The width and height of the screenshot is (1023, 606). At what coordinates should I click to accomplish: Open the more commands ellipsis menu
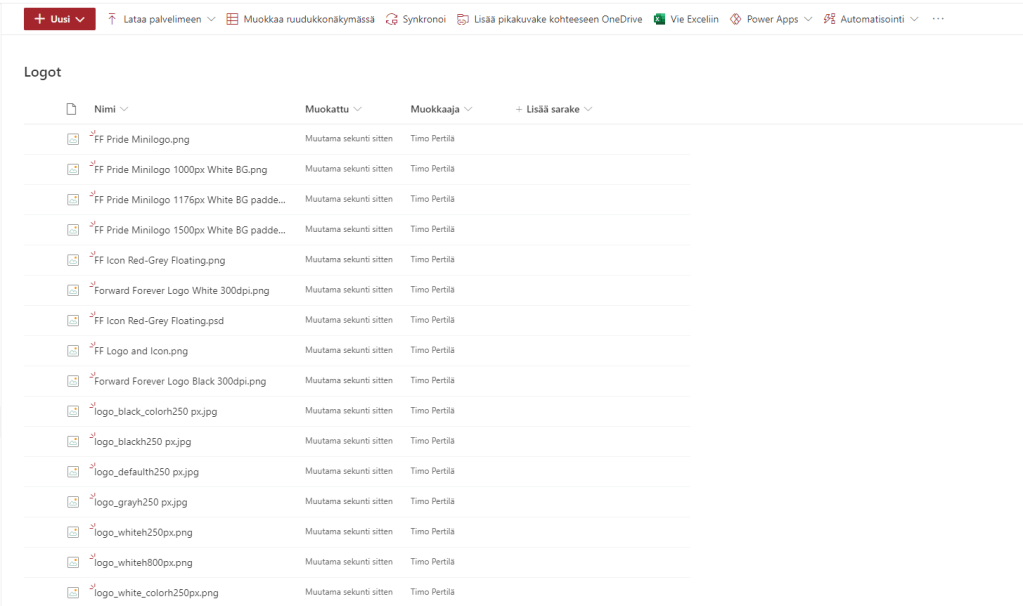click(937, 19)
